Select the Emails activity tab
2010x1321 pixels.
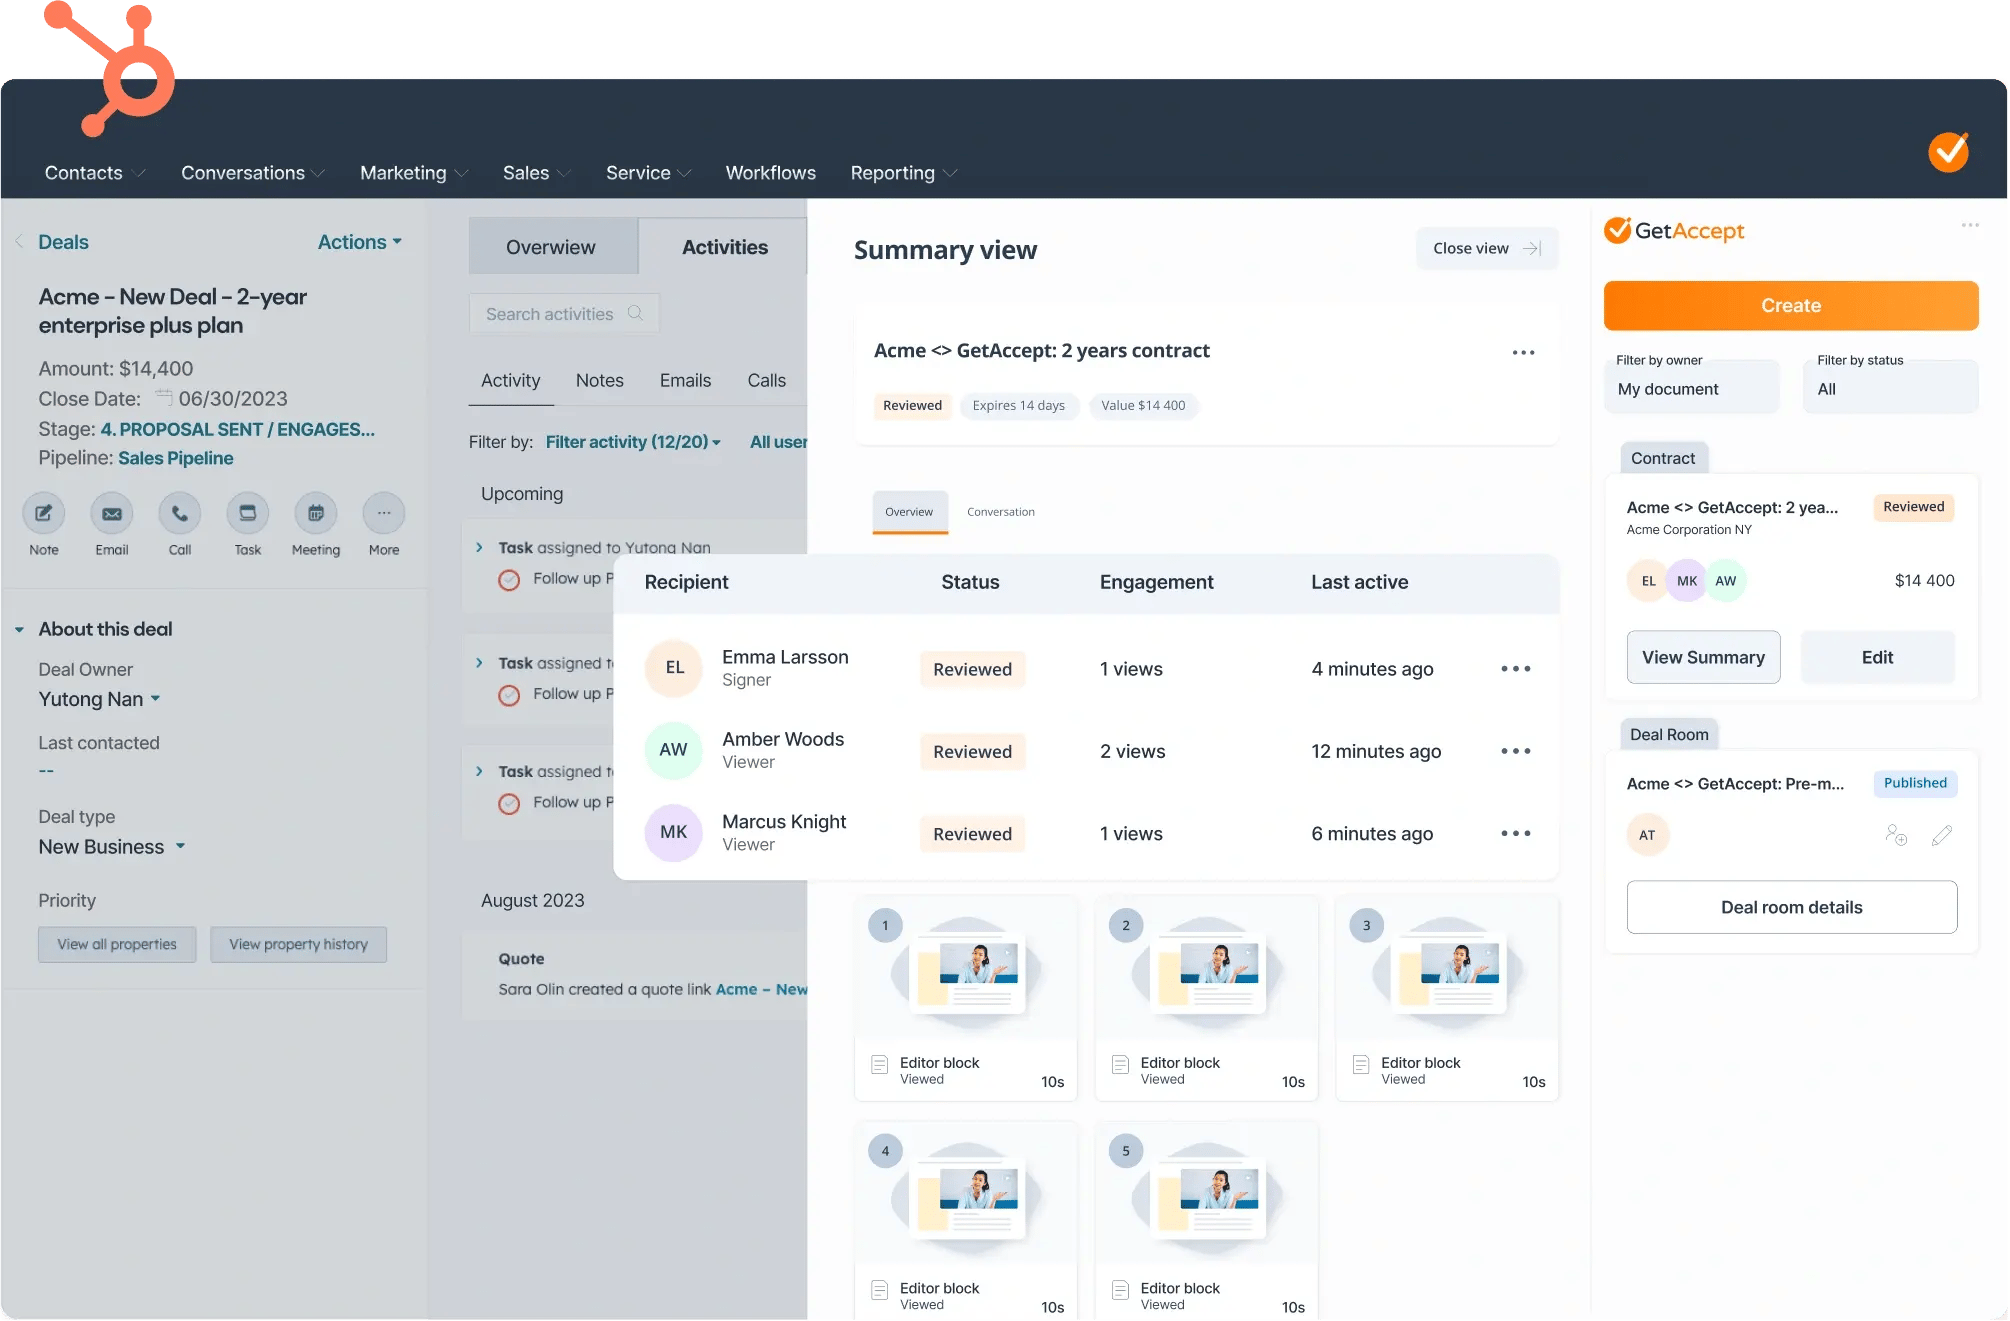(685, 380)
